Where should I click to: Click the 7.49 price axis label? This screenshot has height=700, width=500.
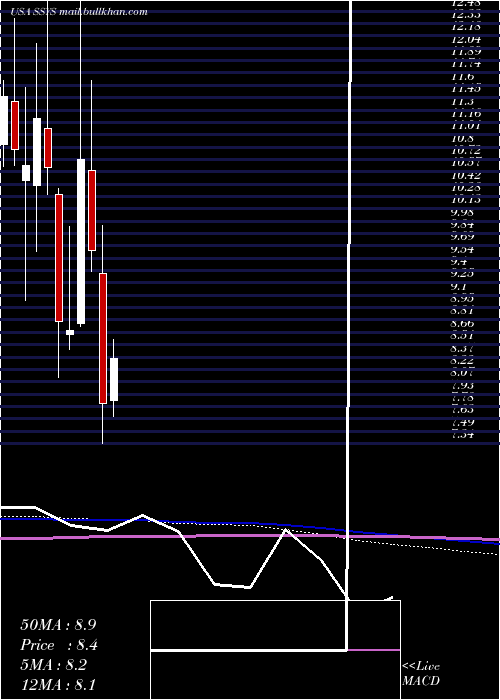pos(463,422)
